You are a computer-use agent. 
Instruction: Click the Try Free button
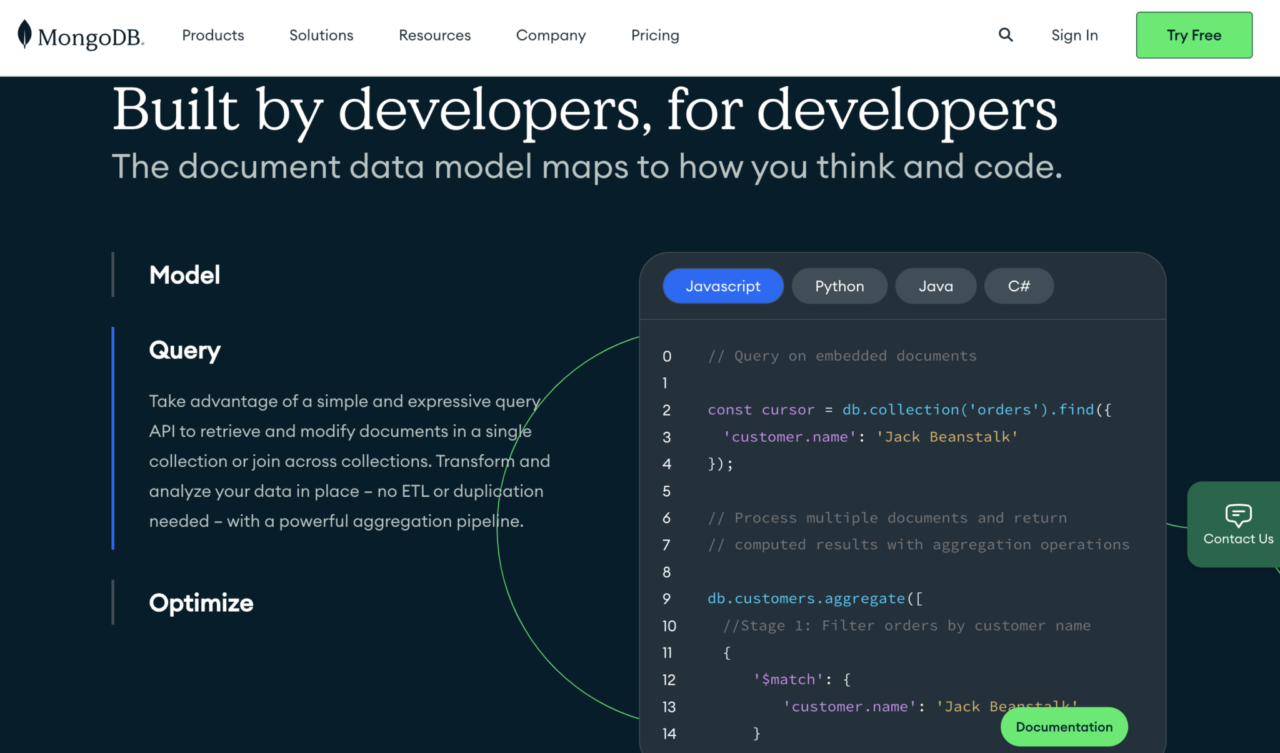click(1194, 35)
